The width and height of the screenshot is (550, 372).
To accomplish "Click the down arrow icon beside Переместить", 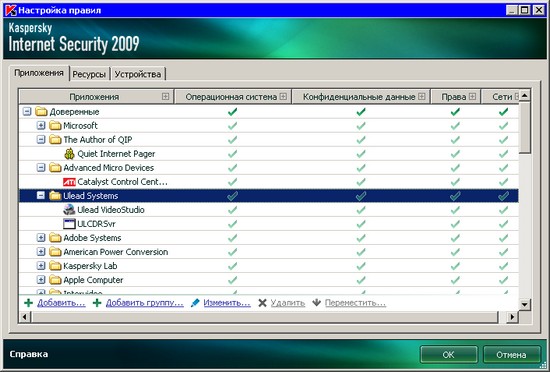I will [316, 302].
